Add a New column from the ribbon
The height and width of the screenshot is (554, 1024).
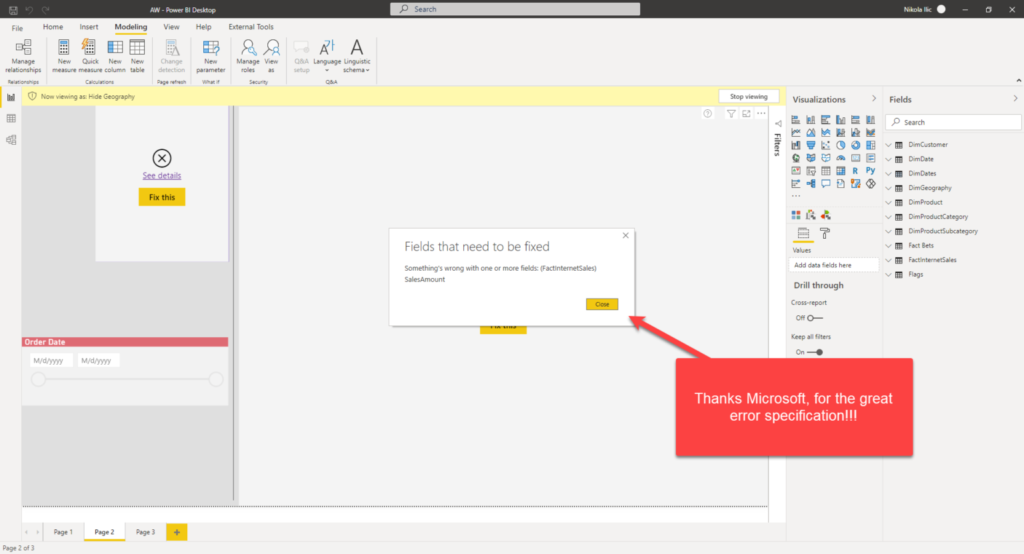(x=114, y=56)
